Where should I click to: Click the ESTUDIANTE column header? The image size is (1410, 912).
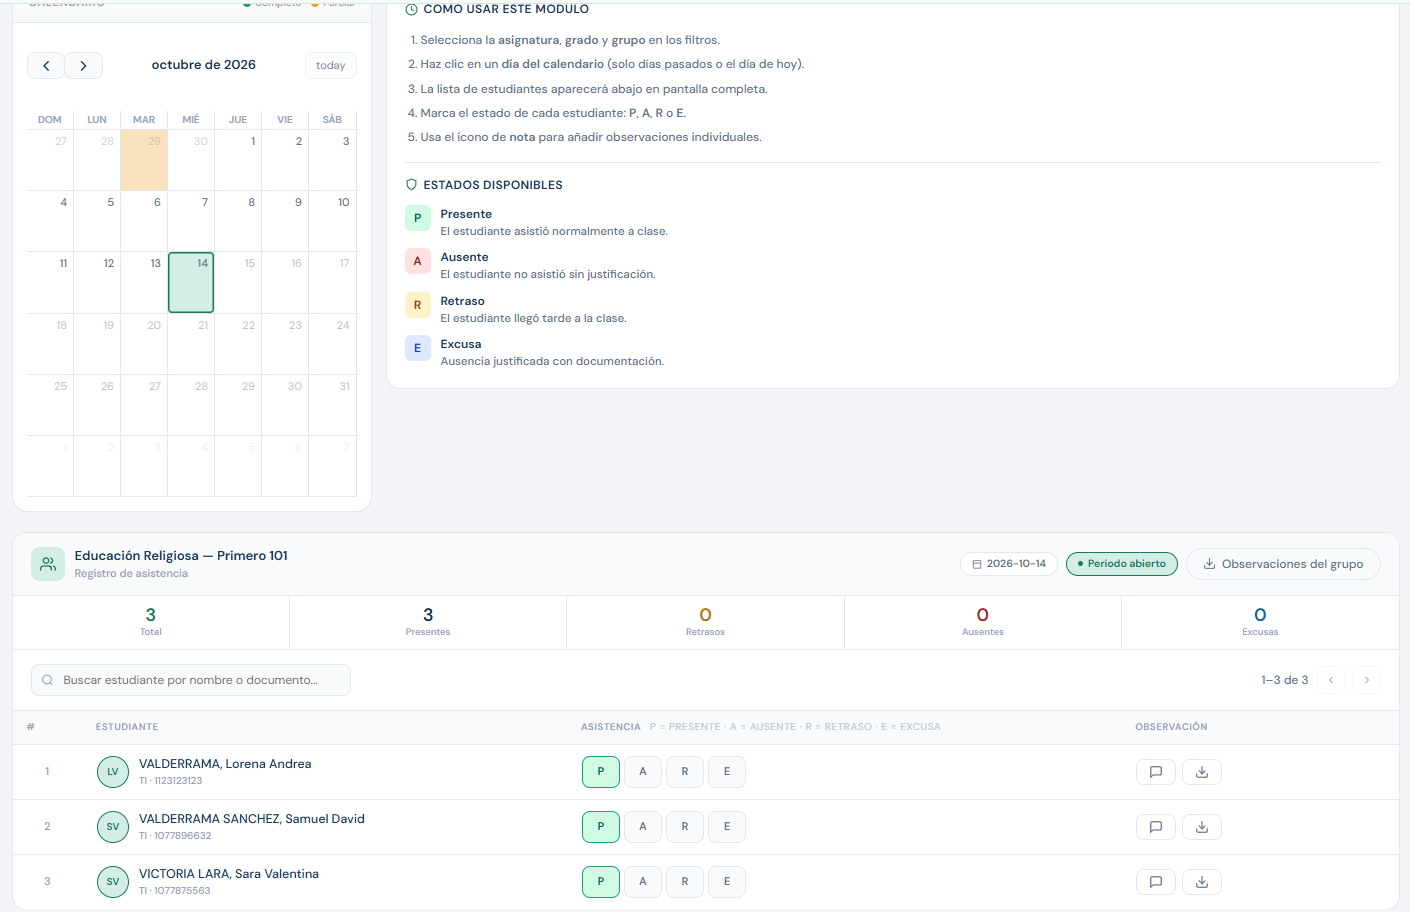[x=127, y=727]
